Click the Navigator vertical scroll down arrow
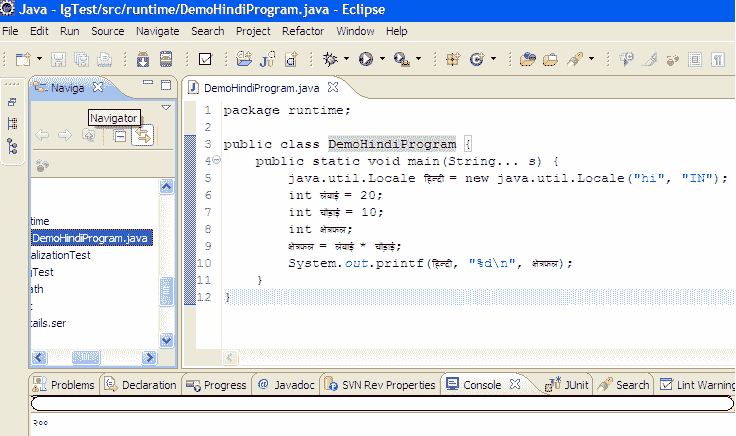This screenshot has height=436, width=736. (167, 340)
